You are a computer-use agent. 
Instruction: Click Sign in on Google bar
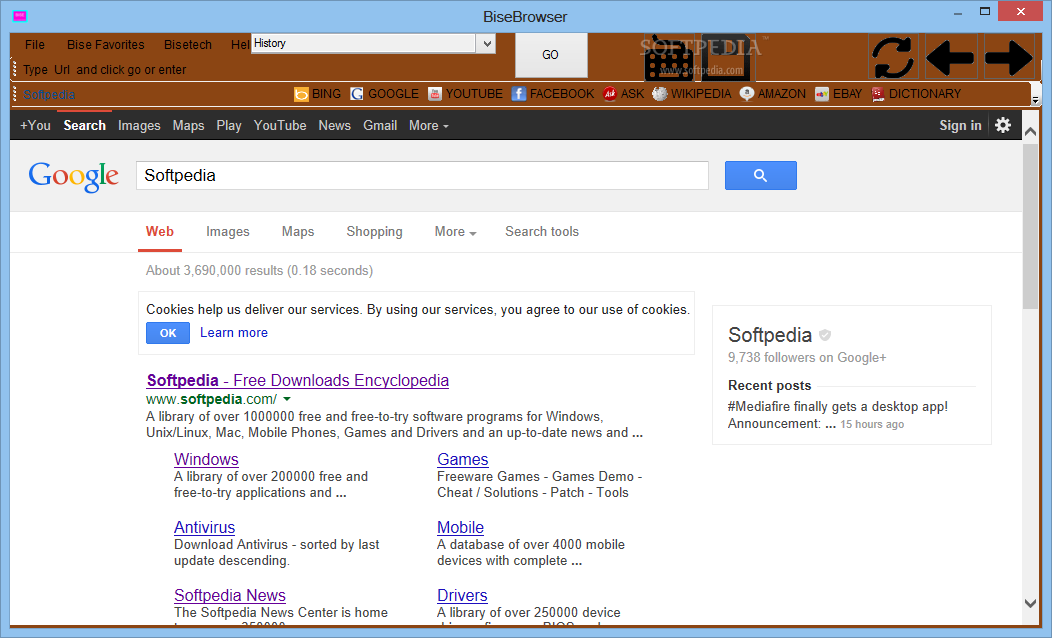point(960,125)
